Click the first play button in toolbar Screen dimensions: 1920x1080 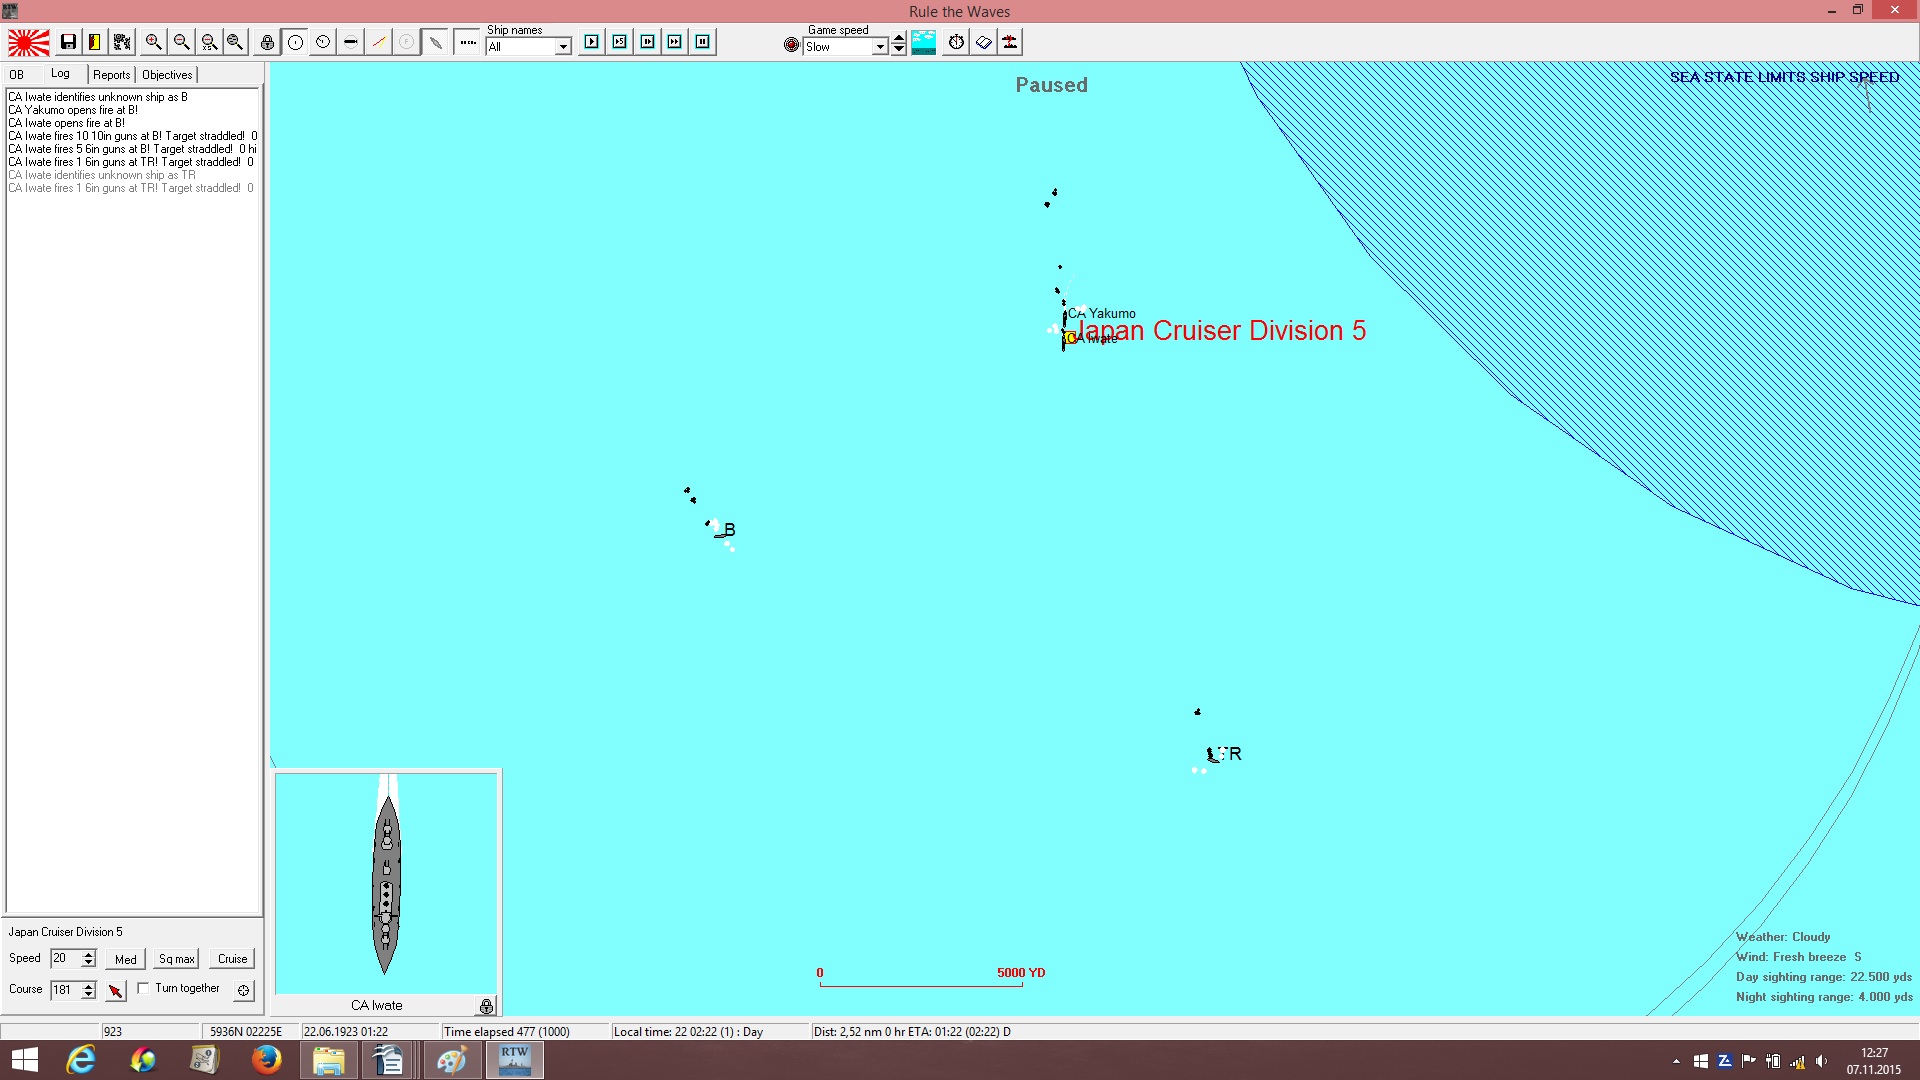point(592,42)
